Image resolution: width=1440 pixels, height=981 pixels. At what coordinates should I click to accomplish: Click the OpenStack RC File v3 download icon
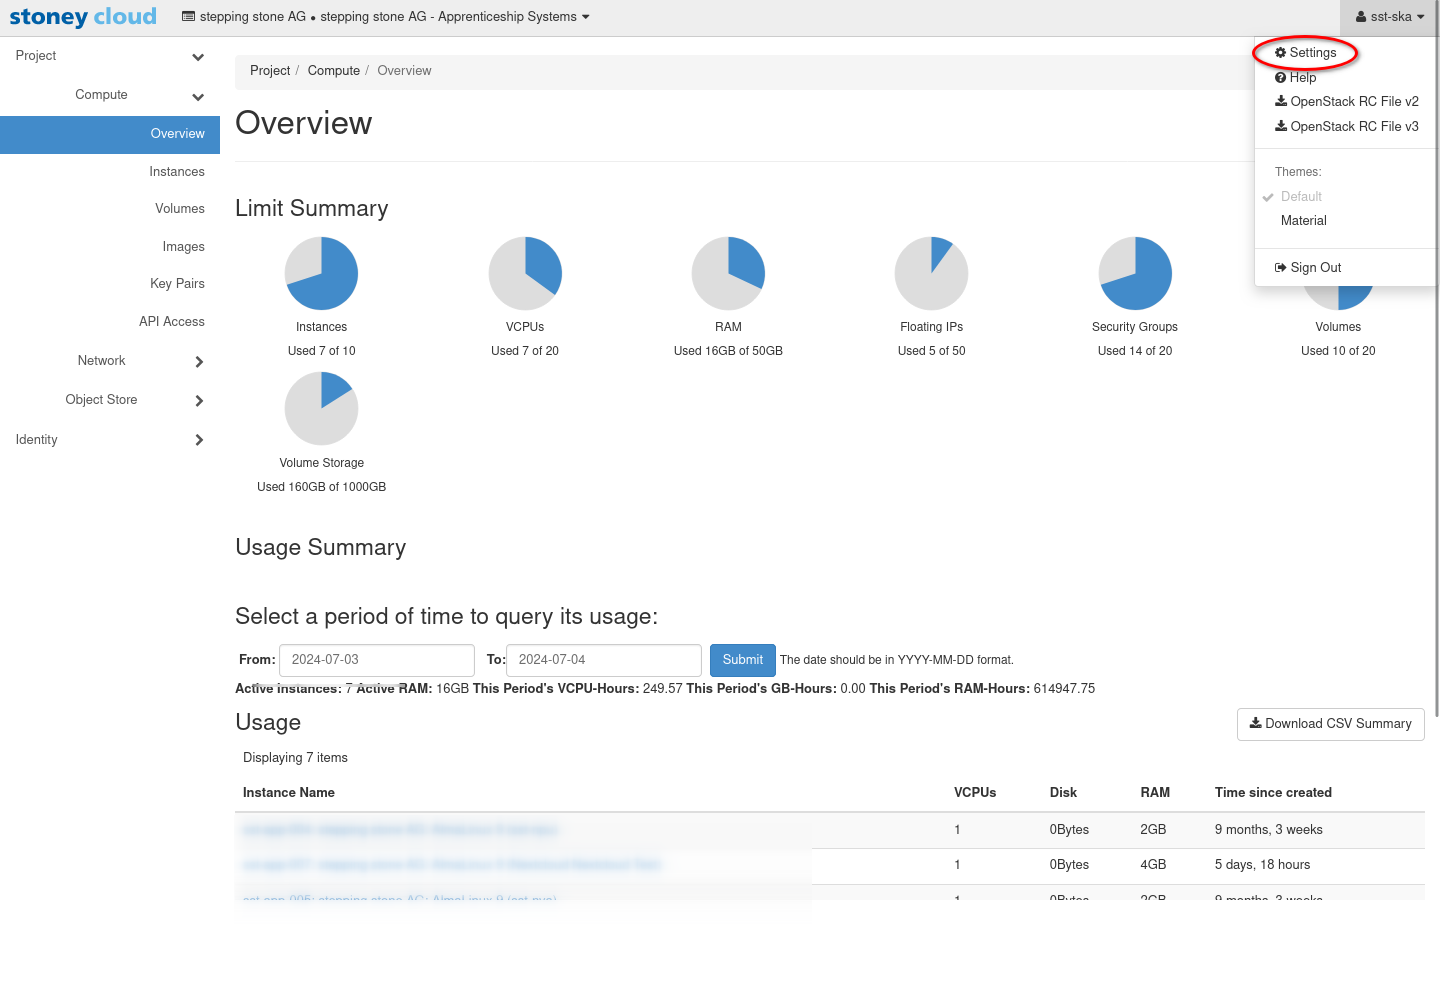[x=1281, y=126]
